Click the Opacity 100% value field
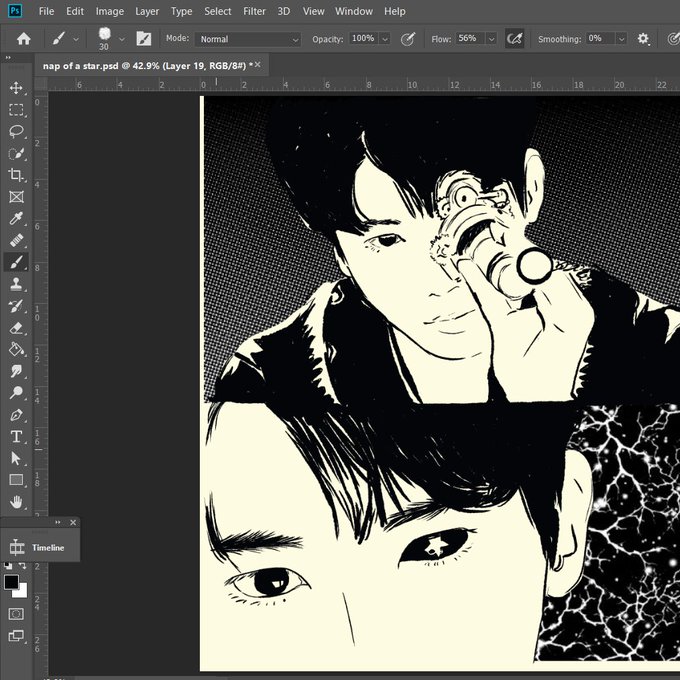Screen dimensions: 680x680 click(363, 39)
